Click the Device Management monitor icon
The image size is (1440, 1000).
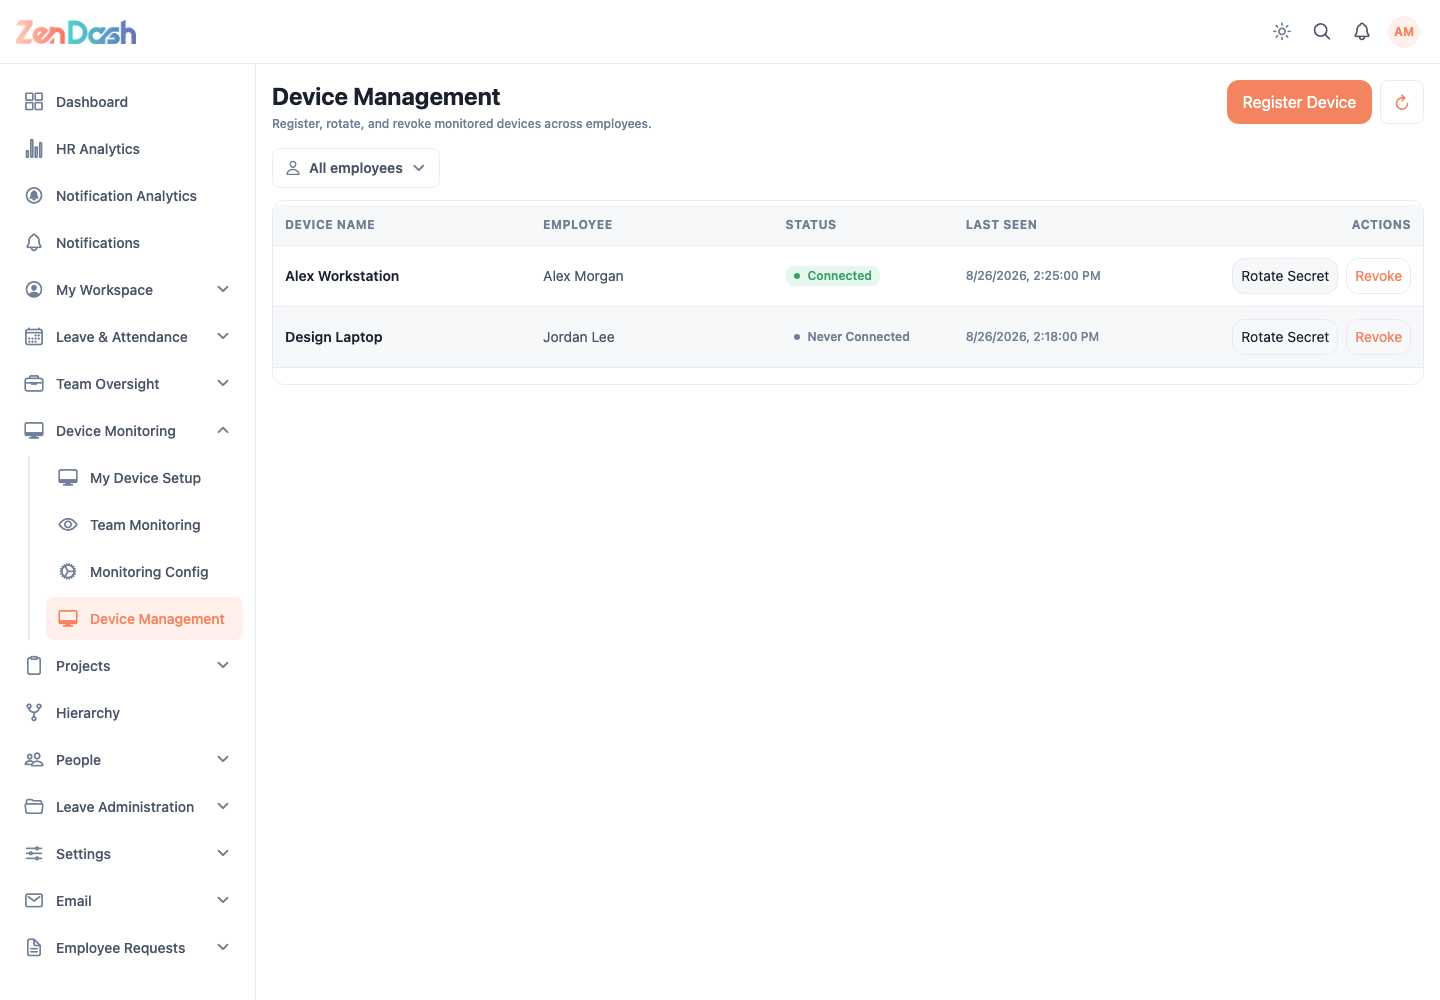(x=68, y=618)
